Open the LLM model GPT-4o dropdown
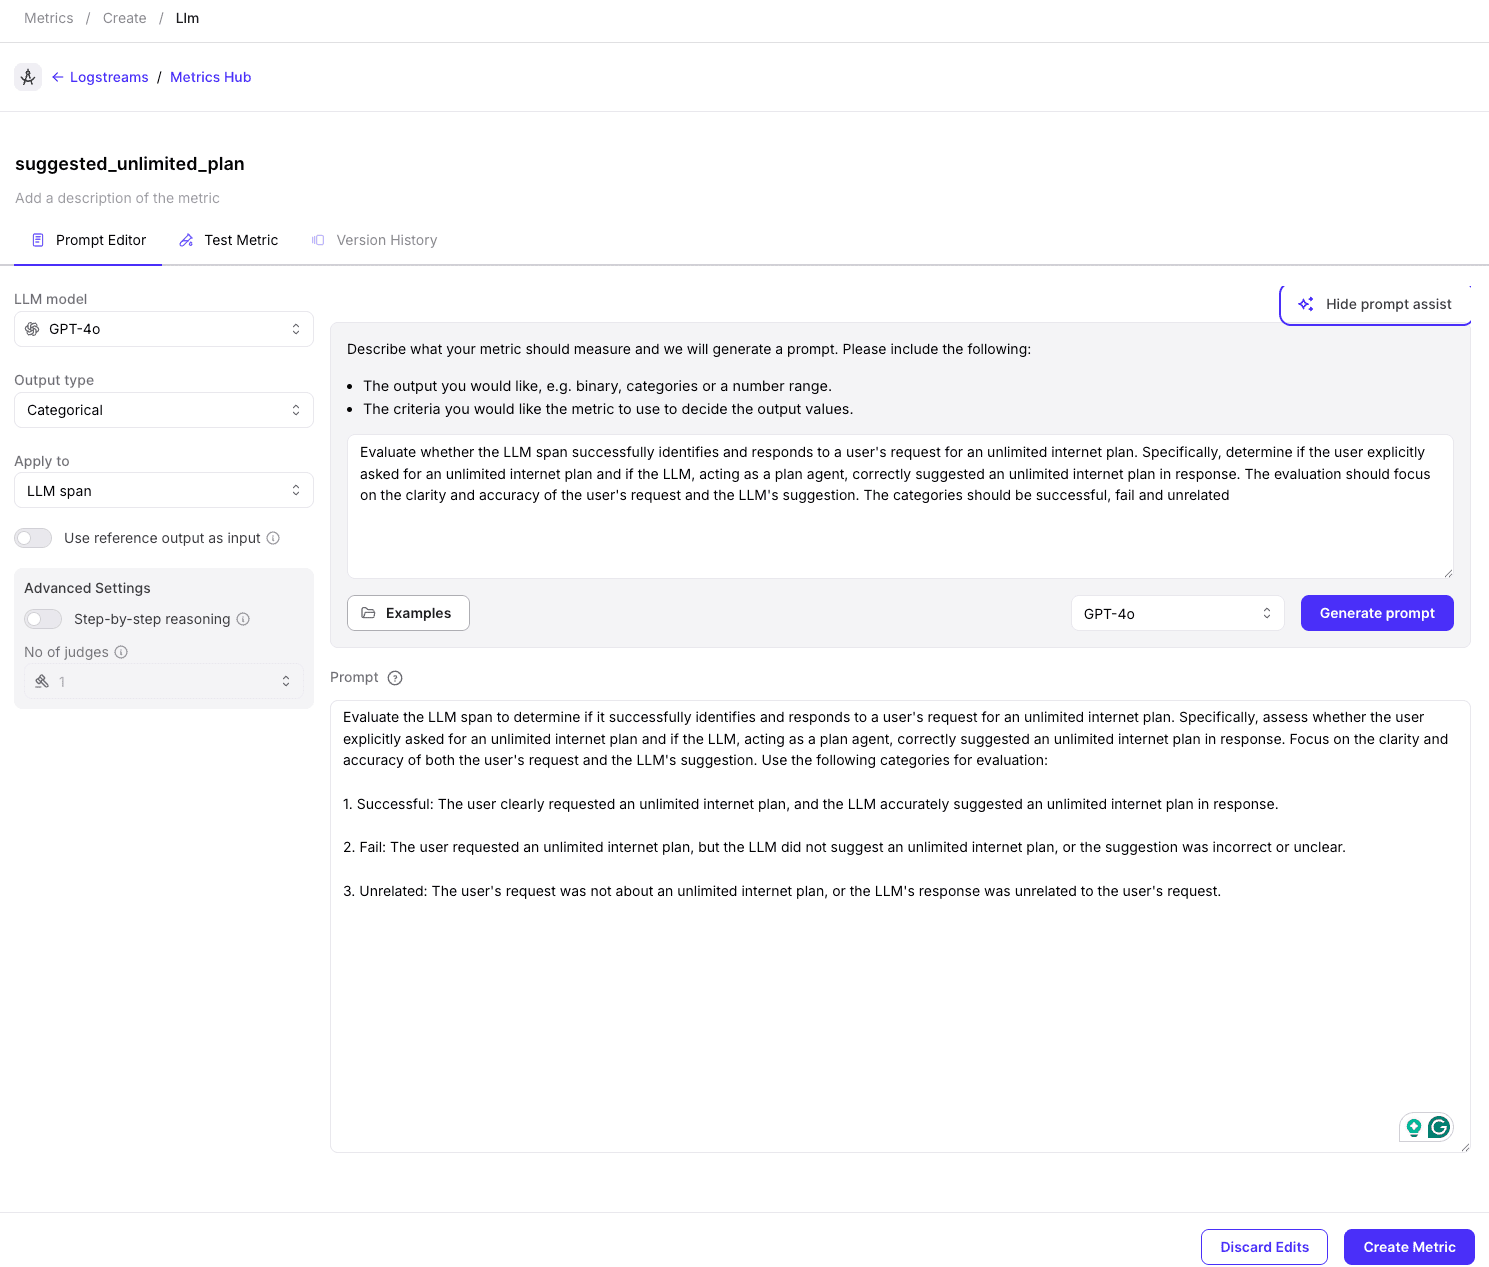 [164, 329]
